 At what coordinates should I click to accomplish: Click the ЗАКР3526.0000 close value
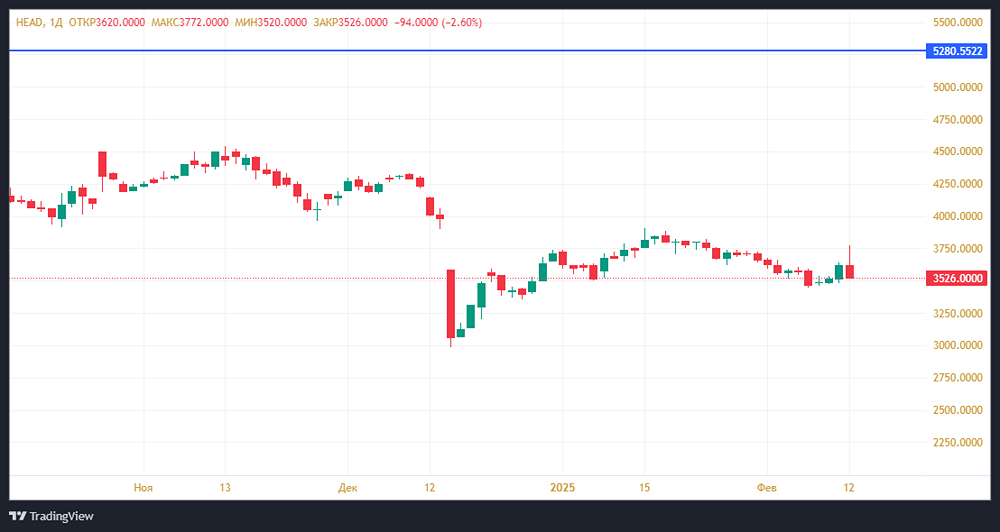(350, 22)
